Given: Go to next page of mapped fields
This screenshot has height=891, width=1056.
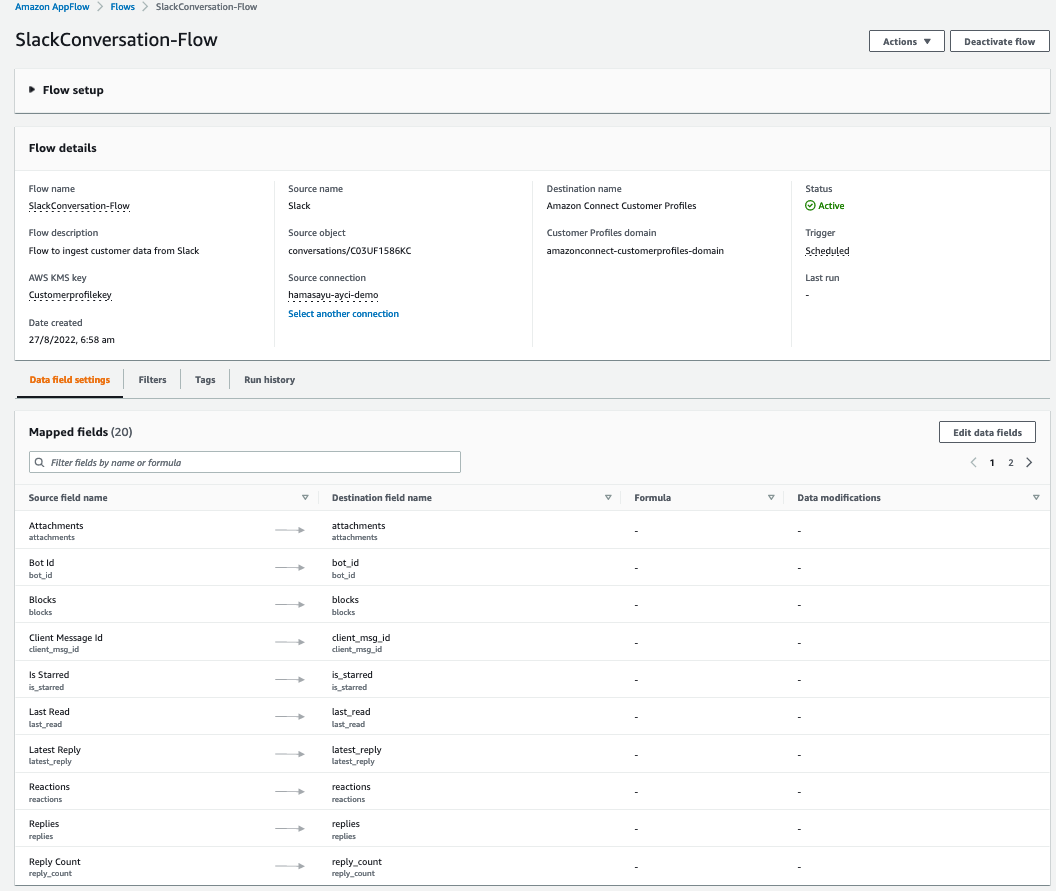Looking at the screenshot, I should point(1030,463).
